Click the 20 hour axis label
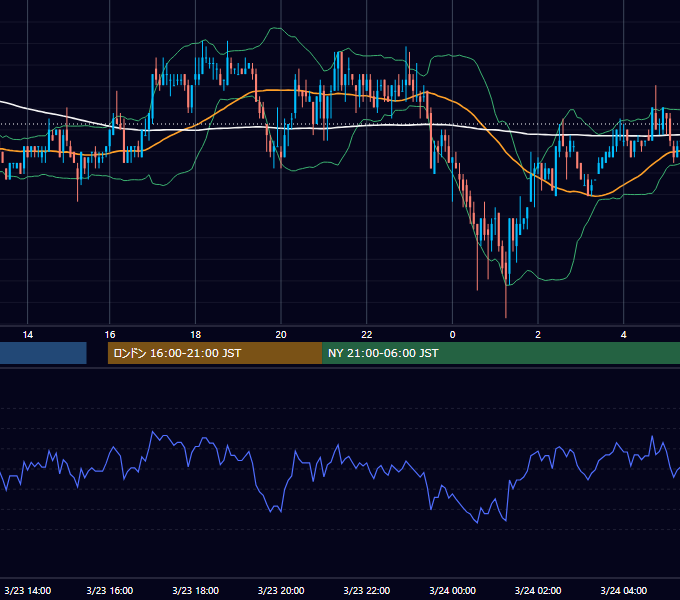 (281, 335)
